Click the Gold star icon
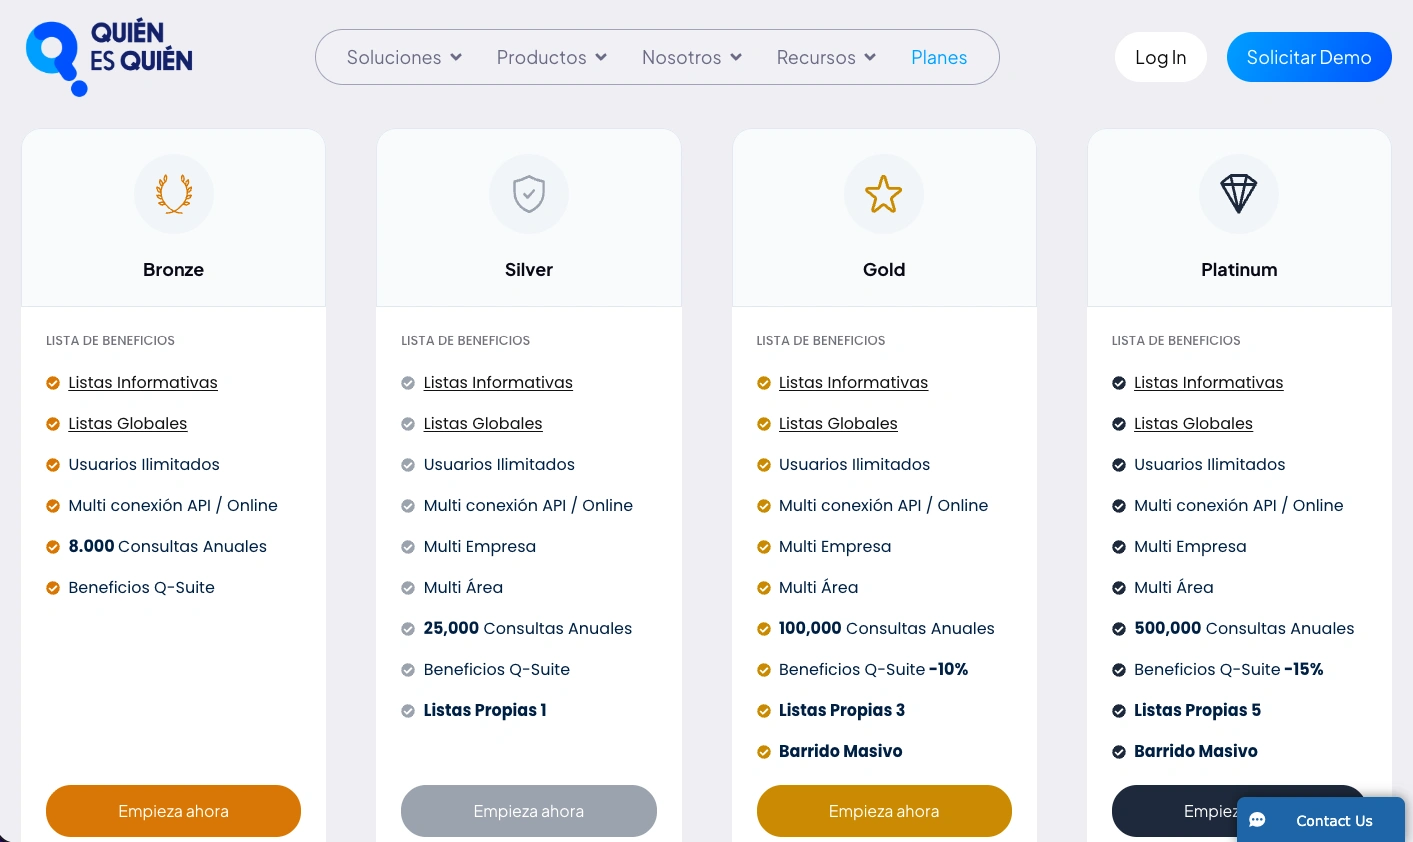The image size is (1413, 842). tap(884, 194)
